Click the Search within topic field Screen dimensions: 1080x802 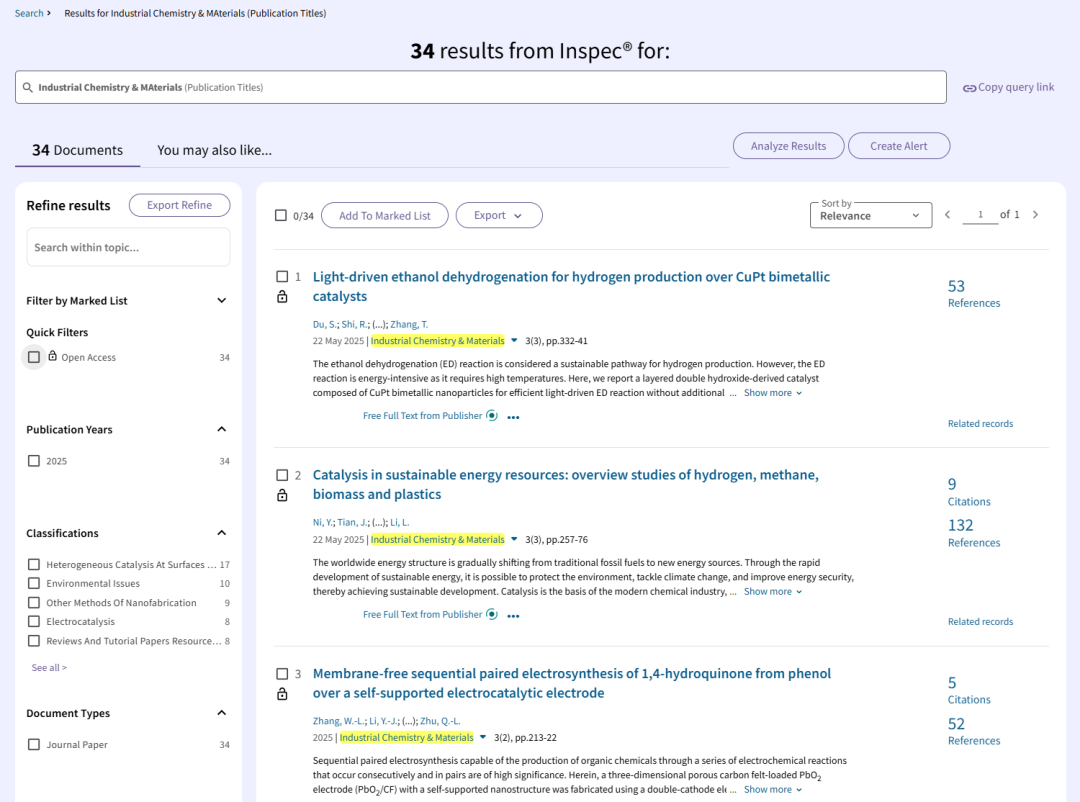(128, 247)
